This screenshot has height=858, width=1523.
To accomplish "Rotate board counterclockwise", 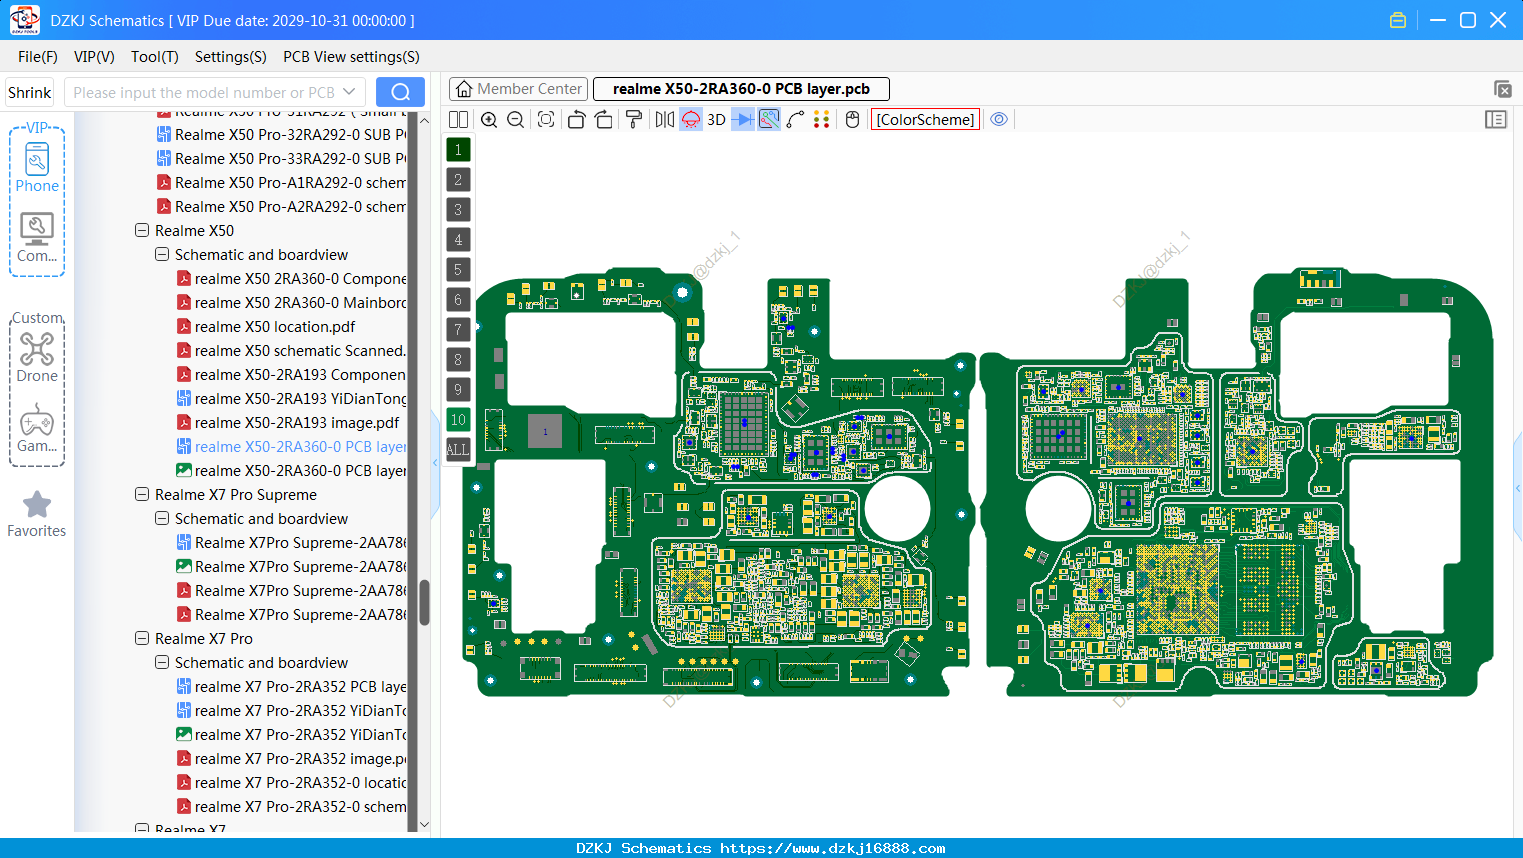I will 576,120.
